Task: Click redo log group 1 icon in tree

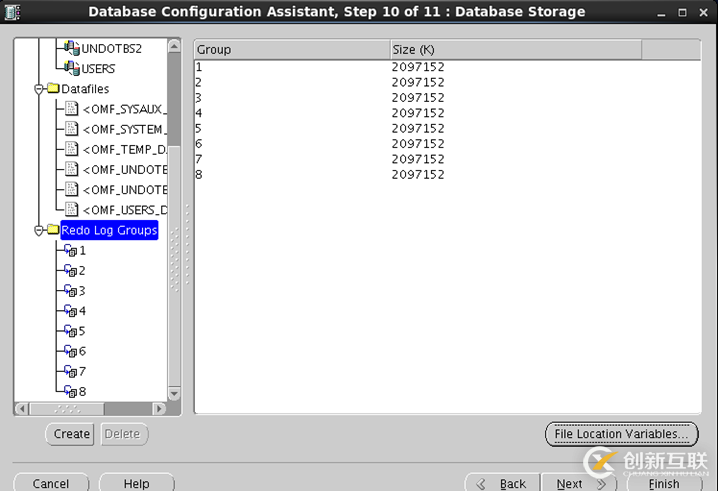Action: click(71, 250)
